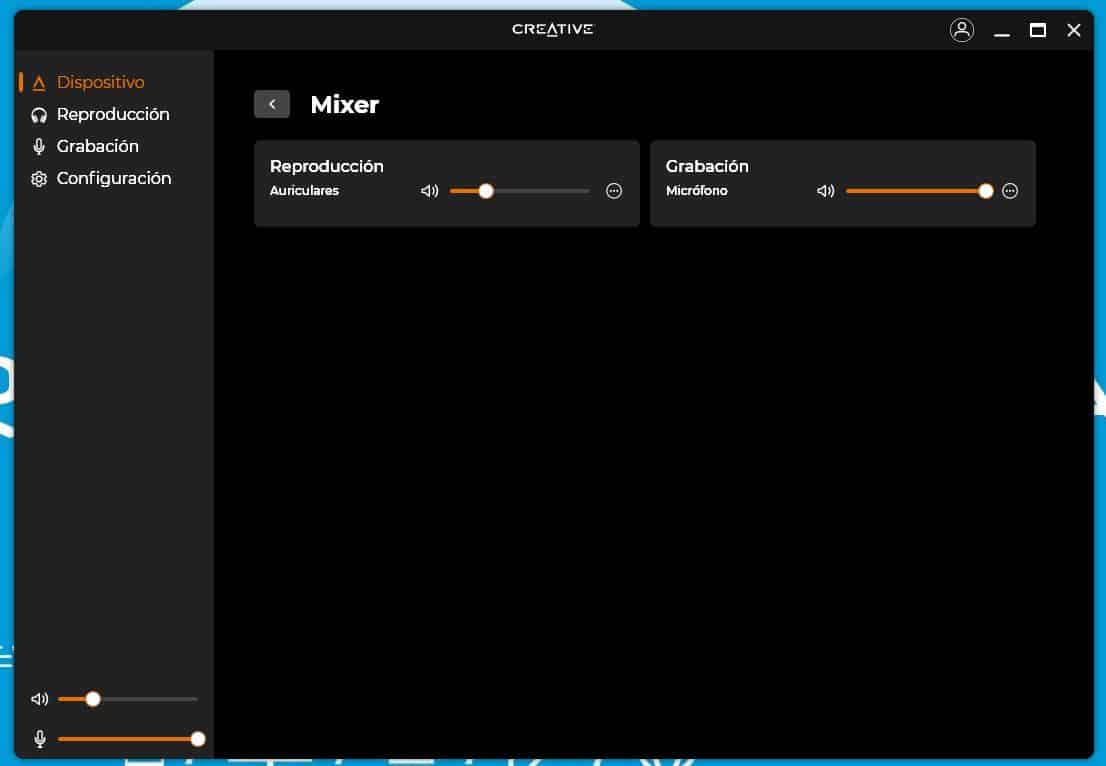Screen dimensions: 1106x766
Task: Toggle mute on sidebar bottom speaker icon
Action: [39, 699]
